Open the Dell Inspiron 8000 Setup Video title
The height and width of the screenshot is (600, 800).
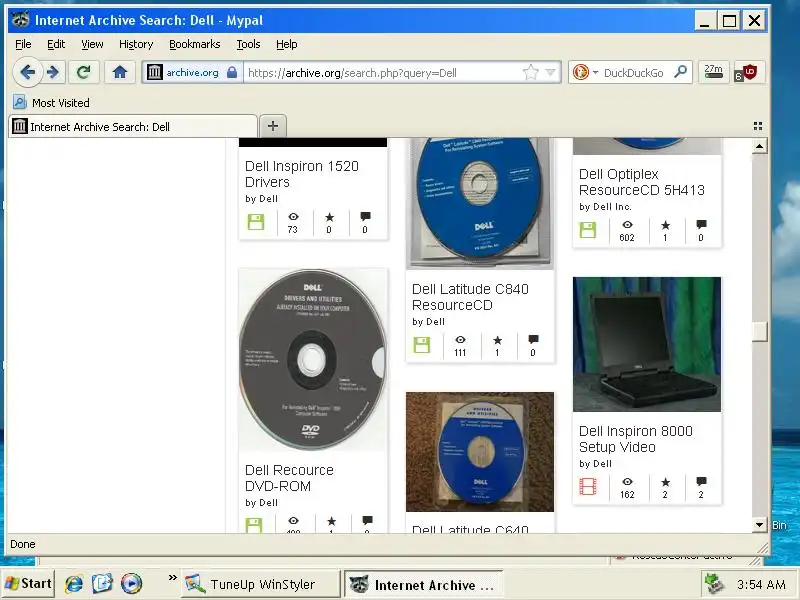click(636, 439)
